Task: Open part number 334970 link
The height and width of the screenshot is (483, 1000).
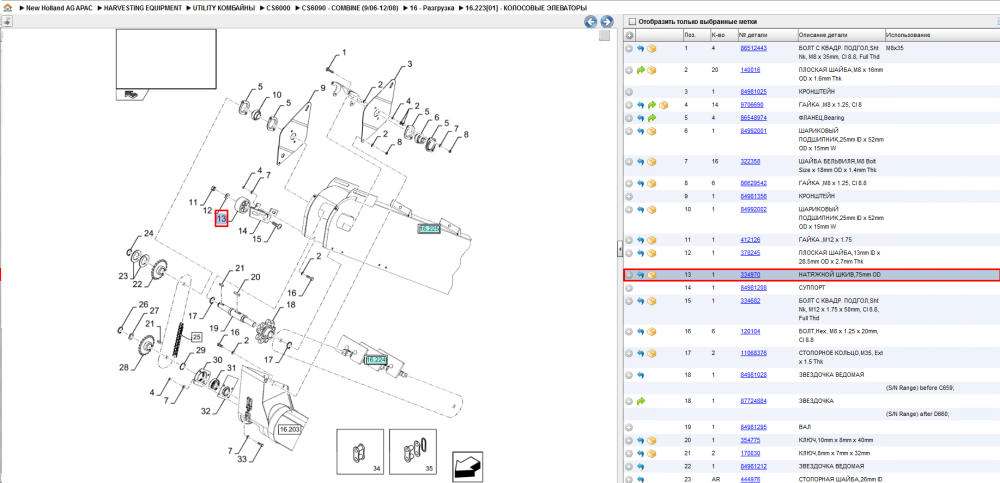Action: 750,274
